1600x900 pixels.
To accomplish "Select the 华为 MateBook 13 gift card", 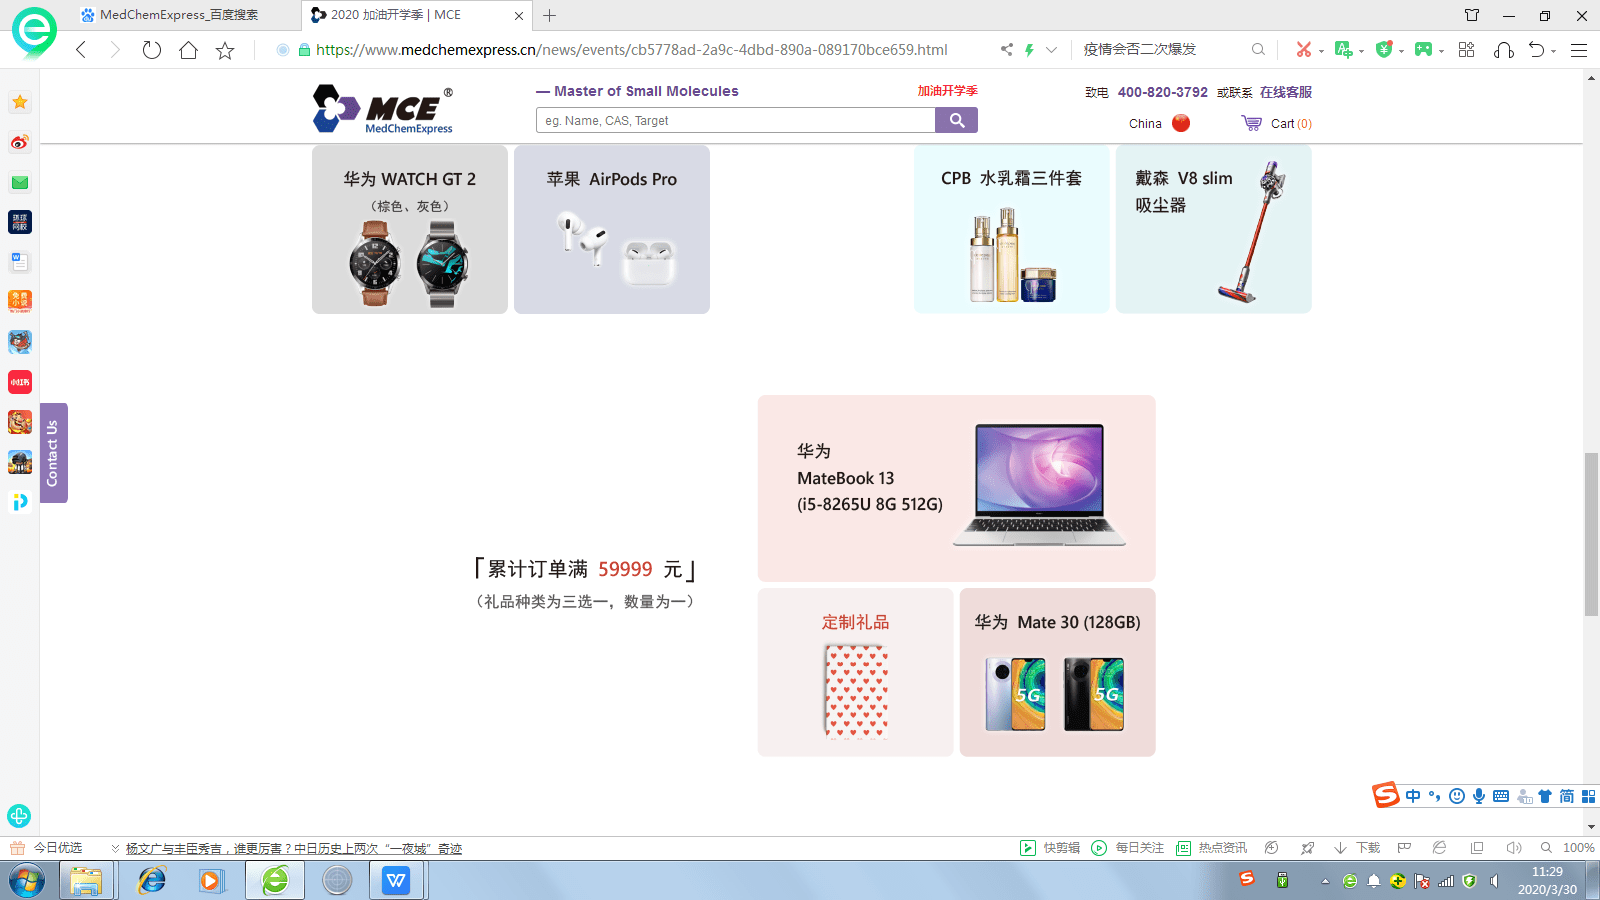I will pos(957,488).
